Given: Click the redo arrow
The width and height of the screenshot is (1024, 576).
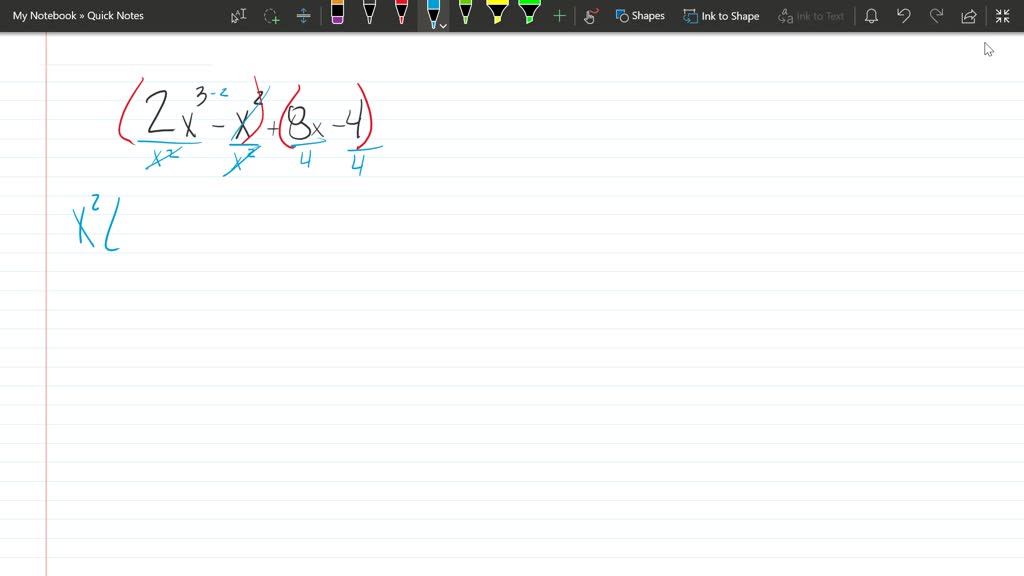Looking at the screenshot, I should pyautogui.click(x=936, y=15).
